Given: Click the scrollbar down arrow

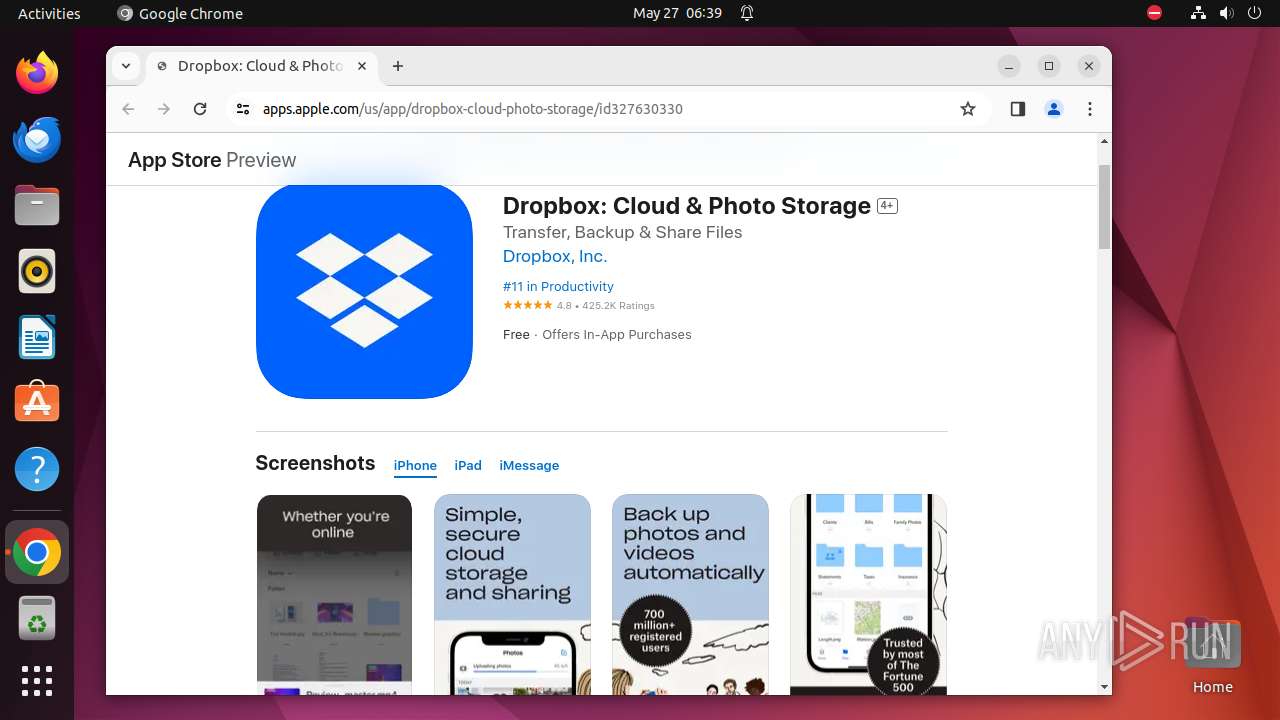Looking at the screenshot, I should pyautogui.click(x=1104, y=687).
